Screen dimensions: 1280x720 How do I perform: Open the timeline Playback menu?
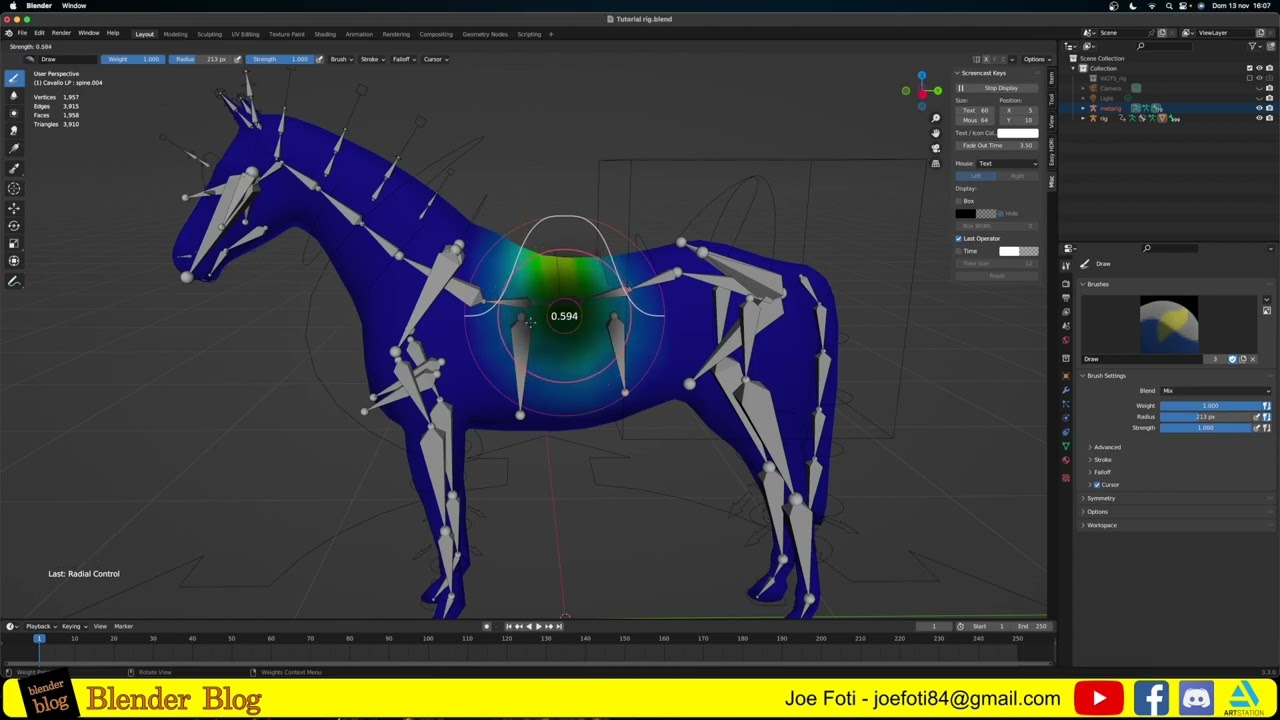coord(41,626)
